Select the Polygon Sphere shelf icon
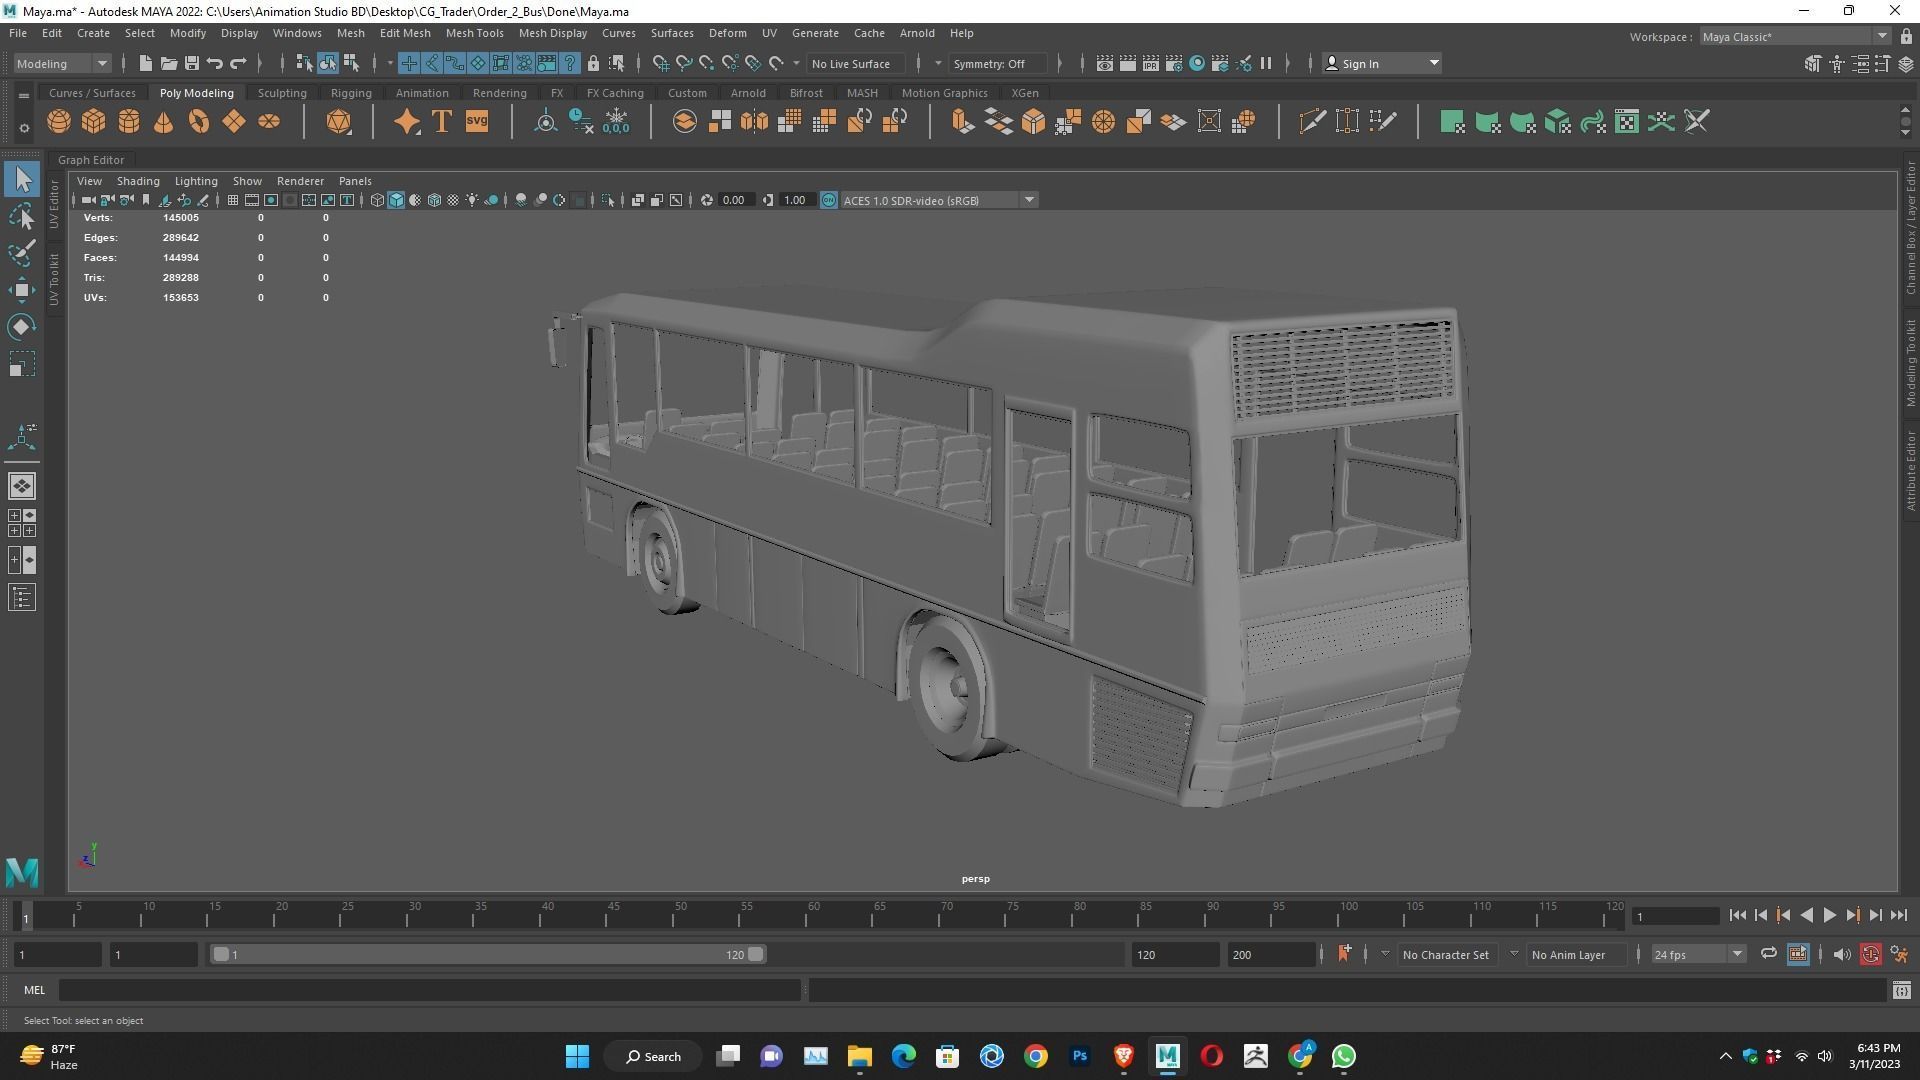 pos(59,122)
